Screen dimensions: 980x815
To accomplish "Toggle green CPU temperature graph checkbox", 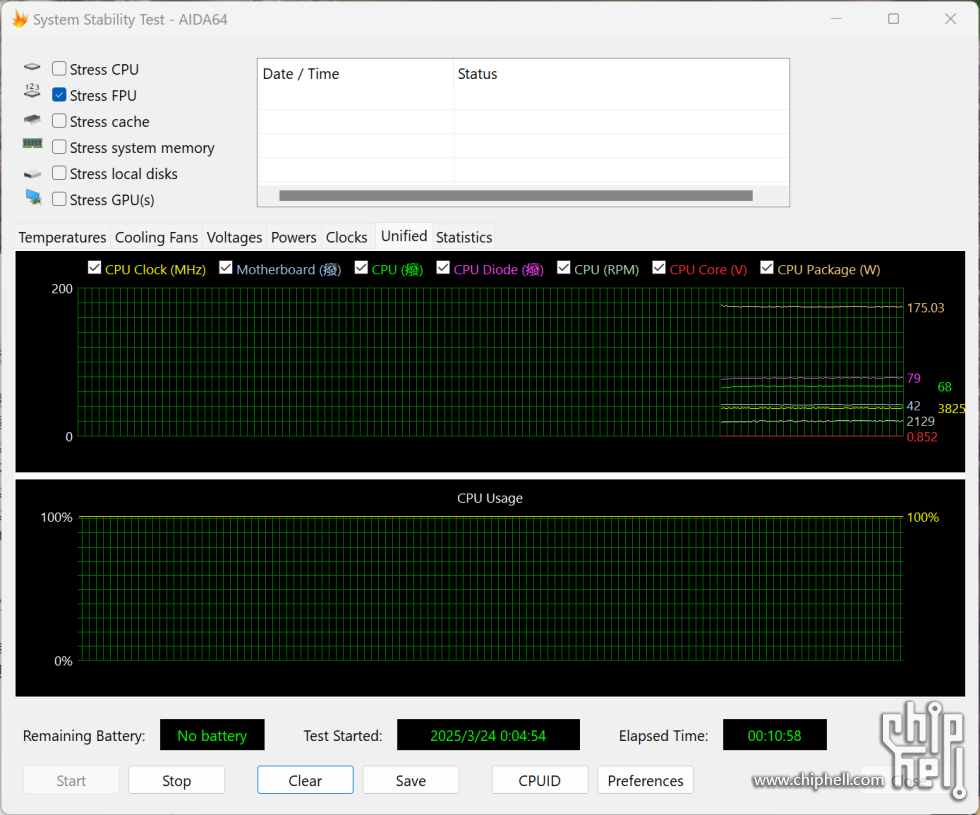I will point(361,268).
